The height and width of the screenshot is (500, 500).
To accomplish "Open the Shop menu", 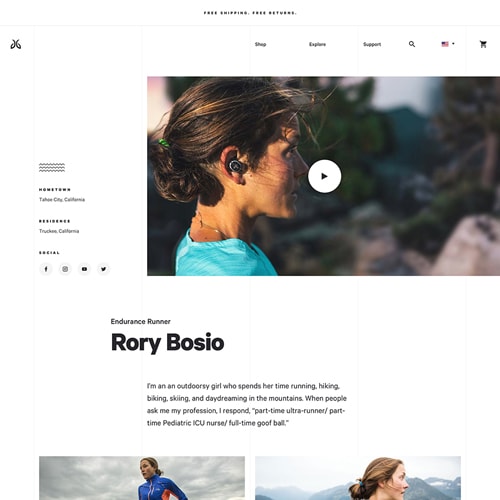I will pos(260,44).
